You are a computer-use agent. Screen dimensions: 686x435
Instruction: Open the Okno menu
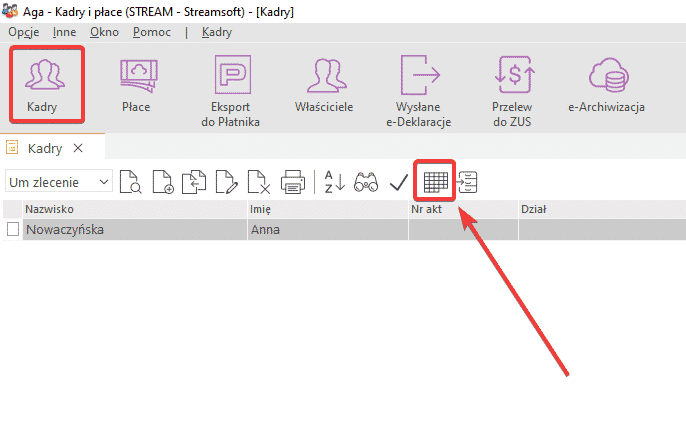point(105,32)
